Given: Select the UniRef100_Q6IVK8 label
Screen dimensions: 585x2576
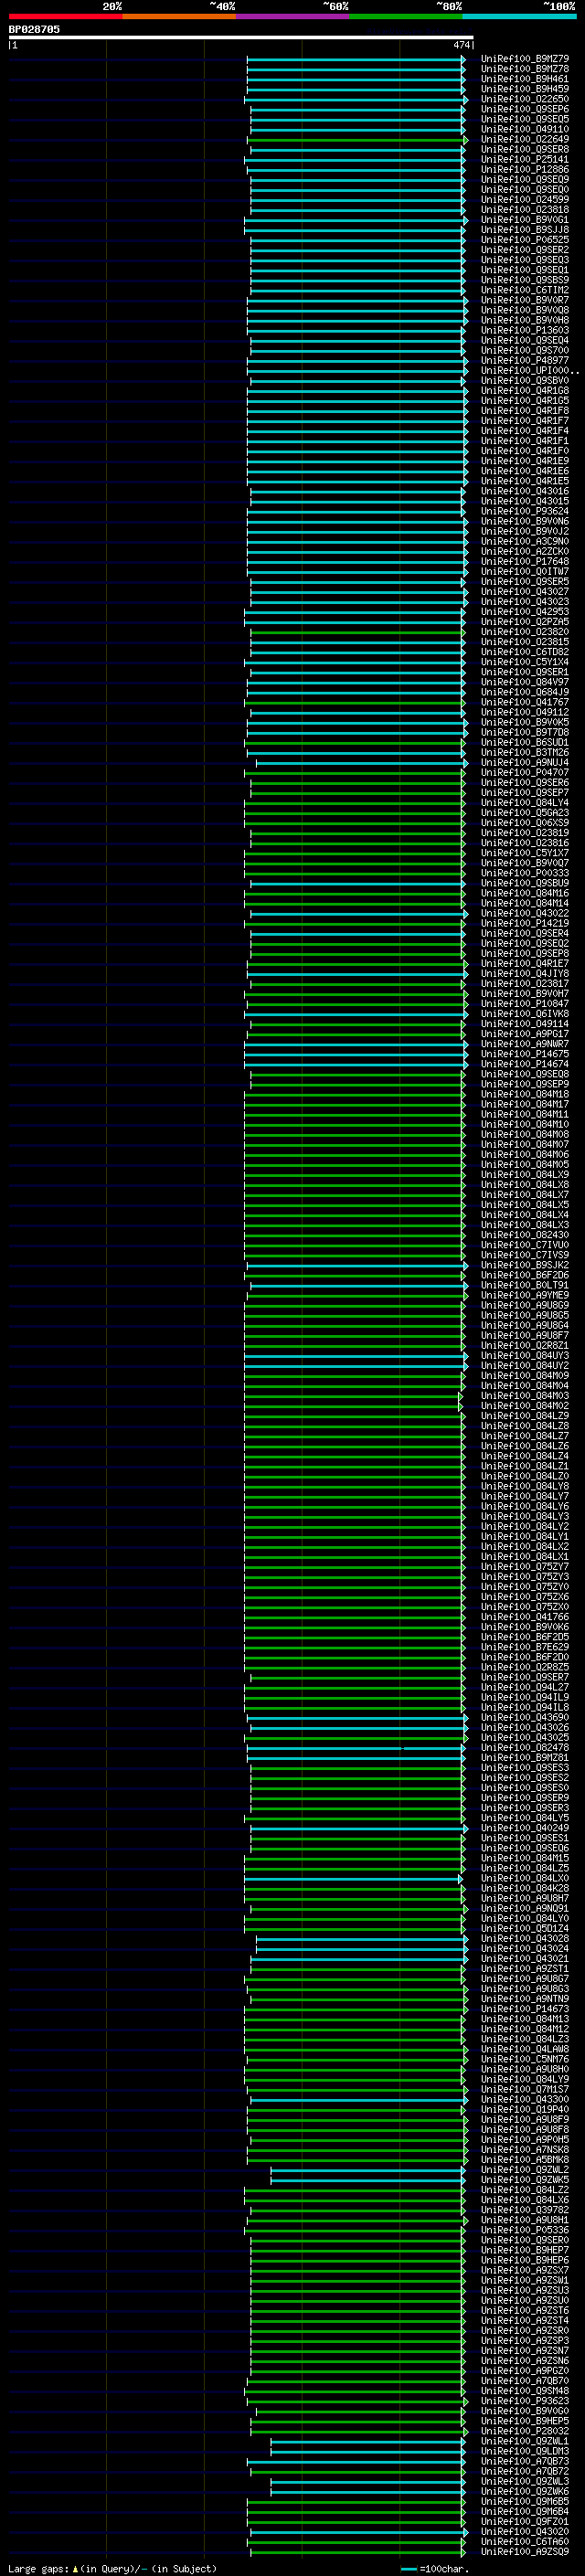Looking at the screenshot, I should point(524,1014).
